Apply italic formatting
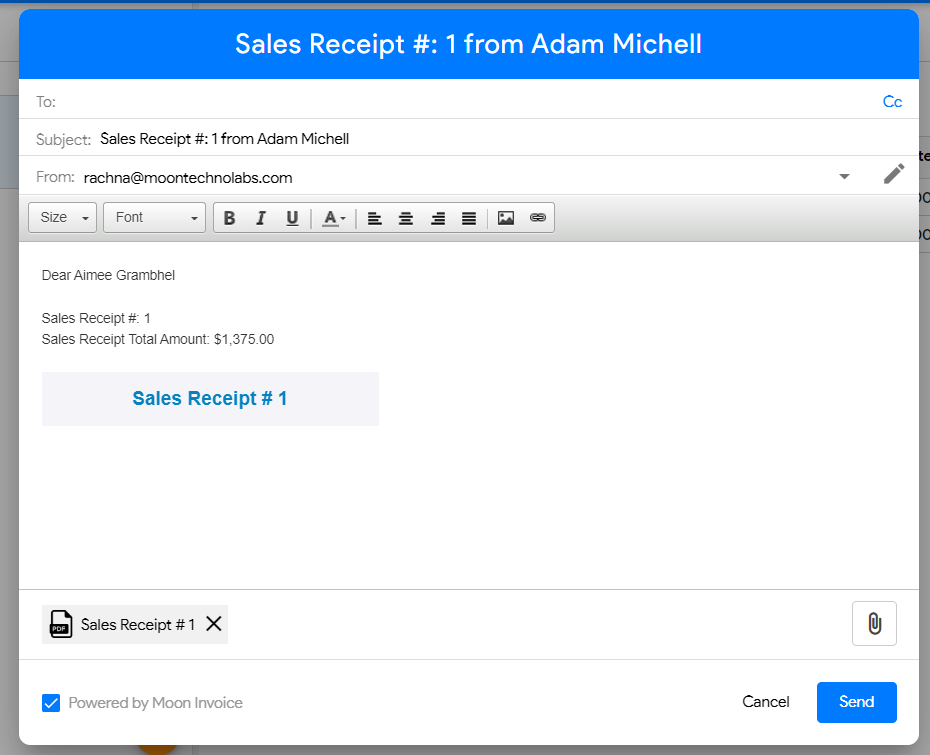Image resolution: width=930 pixels, height=755 pixels. click(x=260, y=218)
